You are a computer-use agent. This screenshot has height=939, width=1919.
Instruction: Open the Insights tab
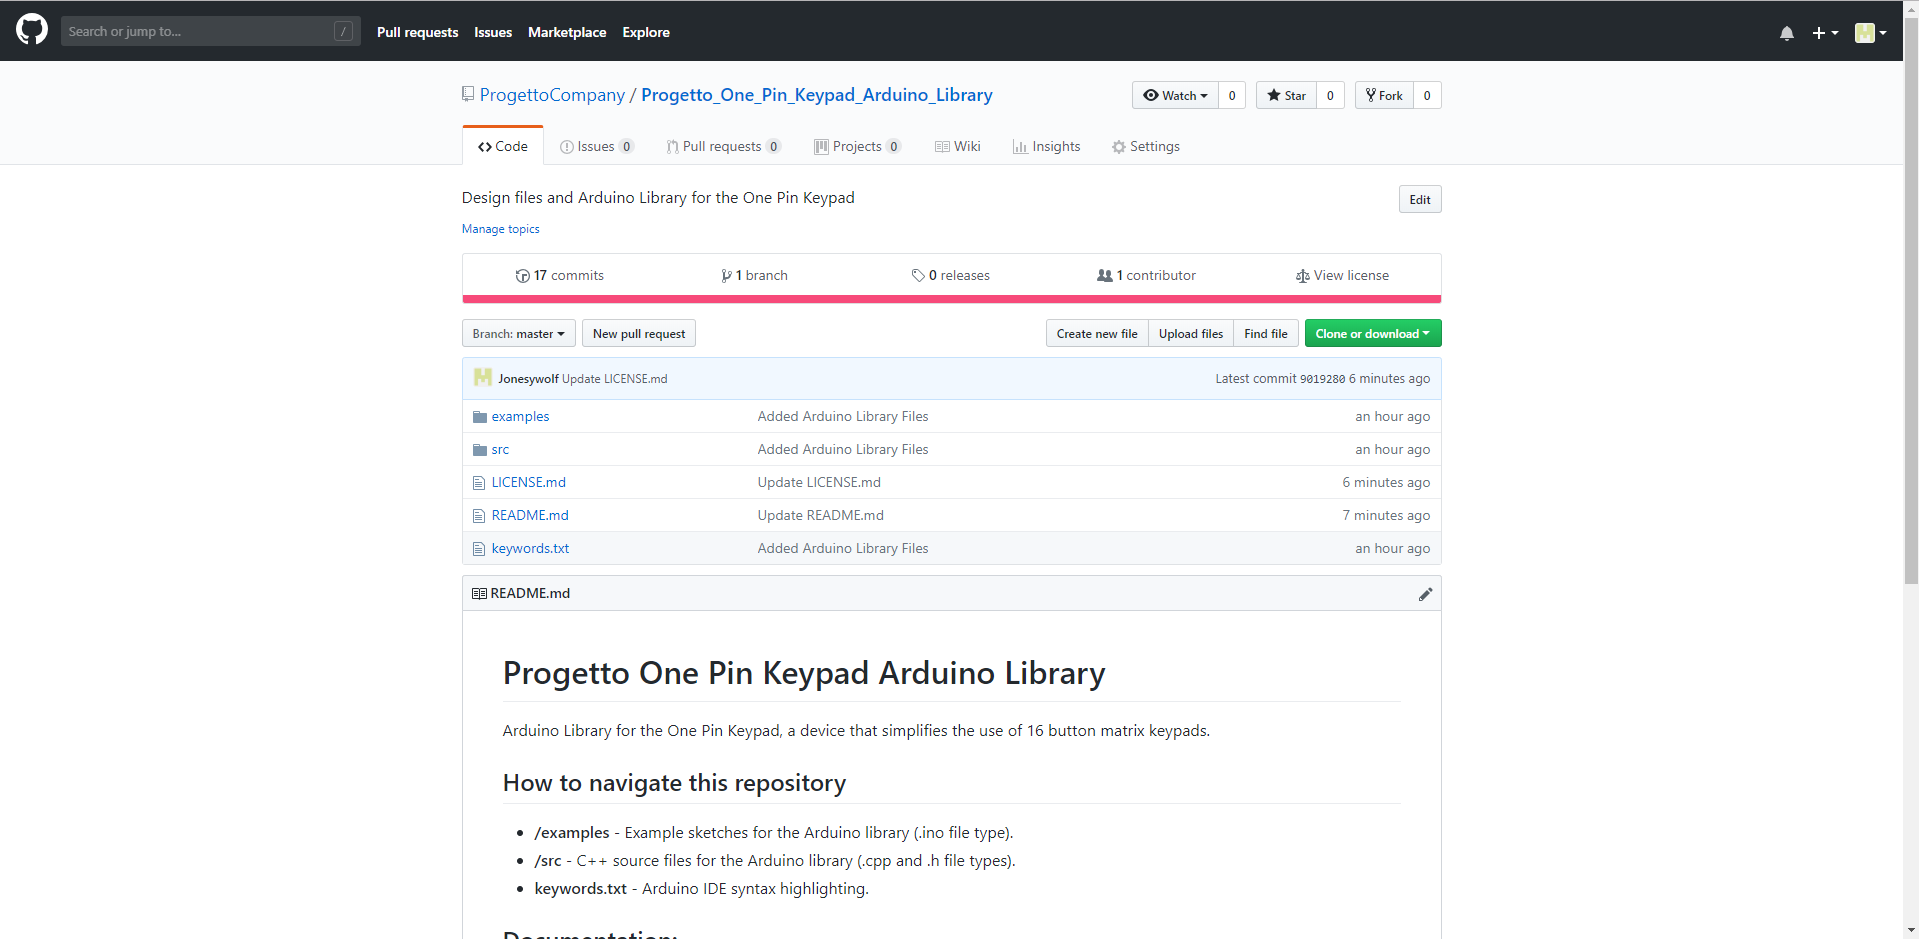1046,146
